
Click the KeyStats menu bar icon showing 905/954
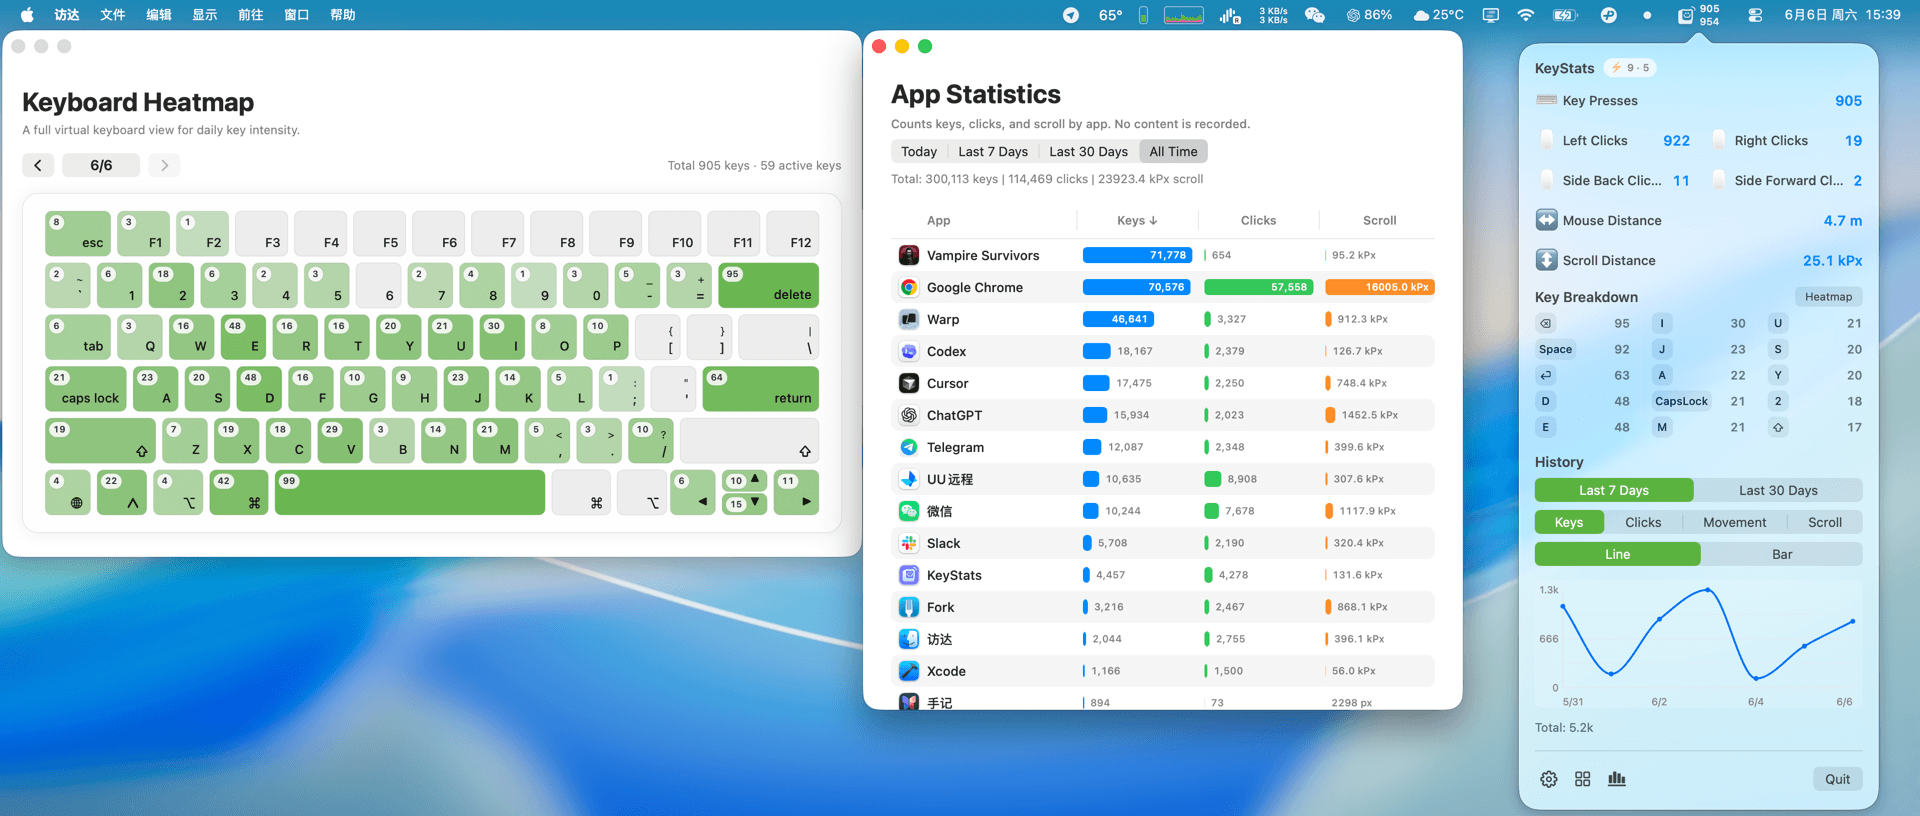click(x=1698, y=15)
